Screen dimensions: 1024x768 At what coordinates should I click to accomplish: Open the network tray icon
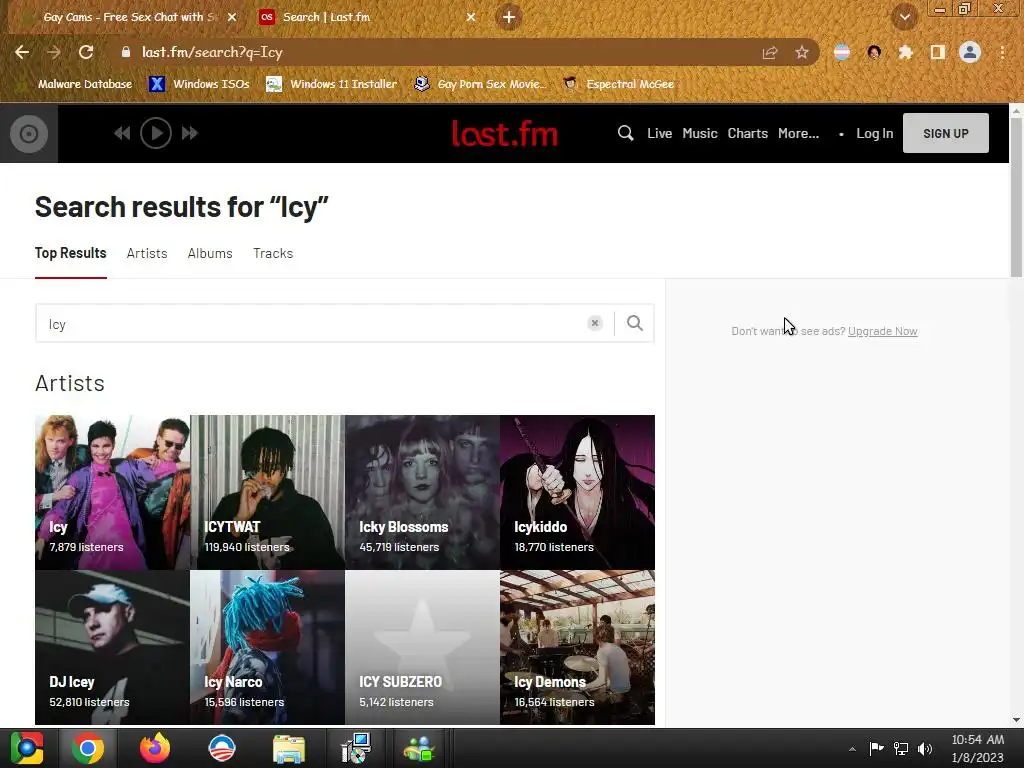click(901, 748)
